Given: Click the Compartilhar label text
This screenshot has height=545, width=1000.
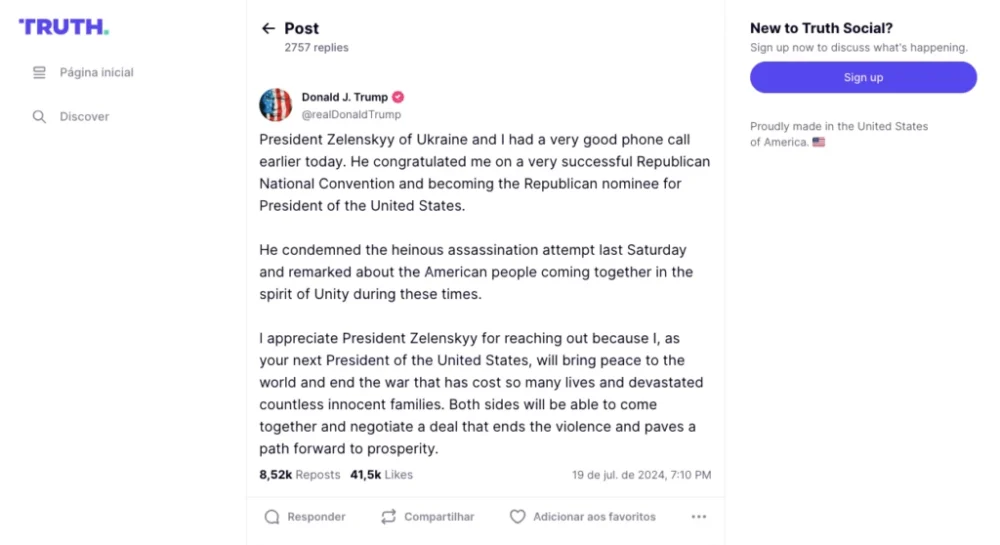Looking at the screenshot, I should [x=439, y=517].
